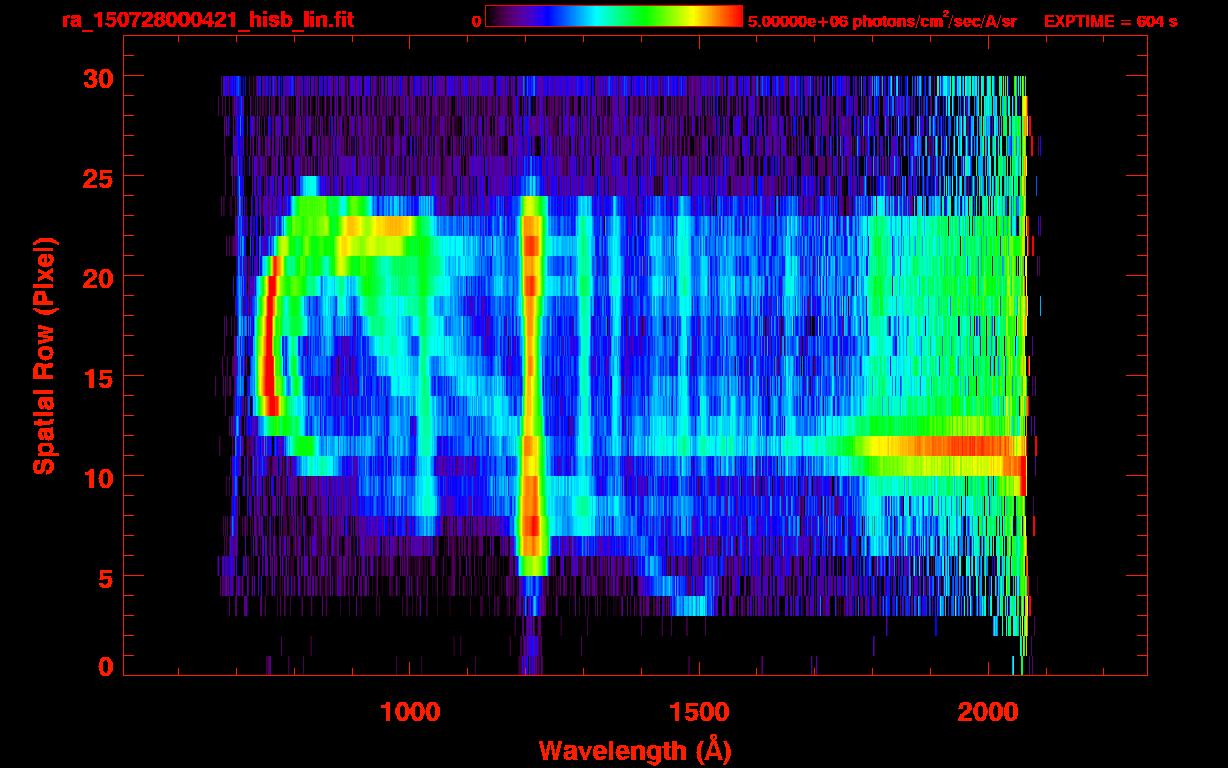The height and width of the screenshot is (768, 1228).
Task: Click the EXPTIME = 604 s label
Action: [1110, 21]
